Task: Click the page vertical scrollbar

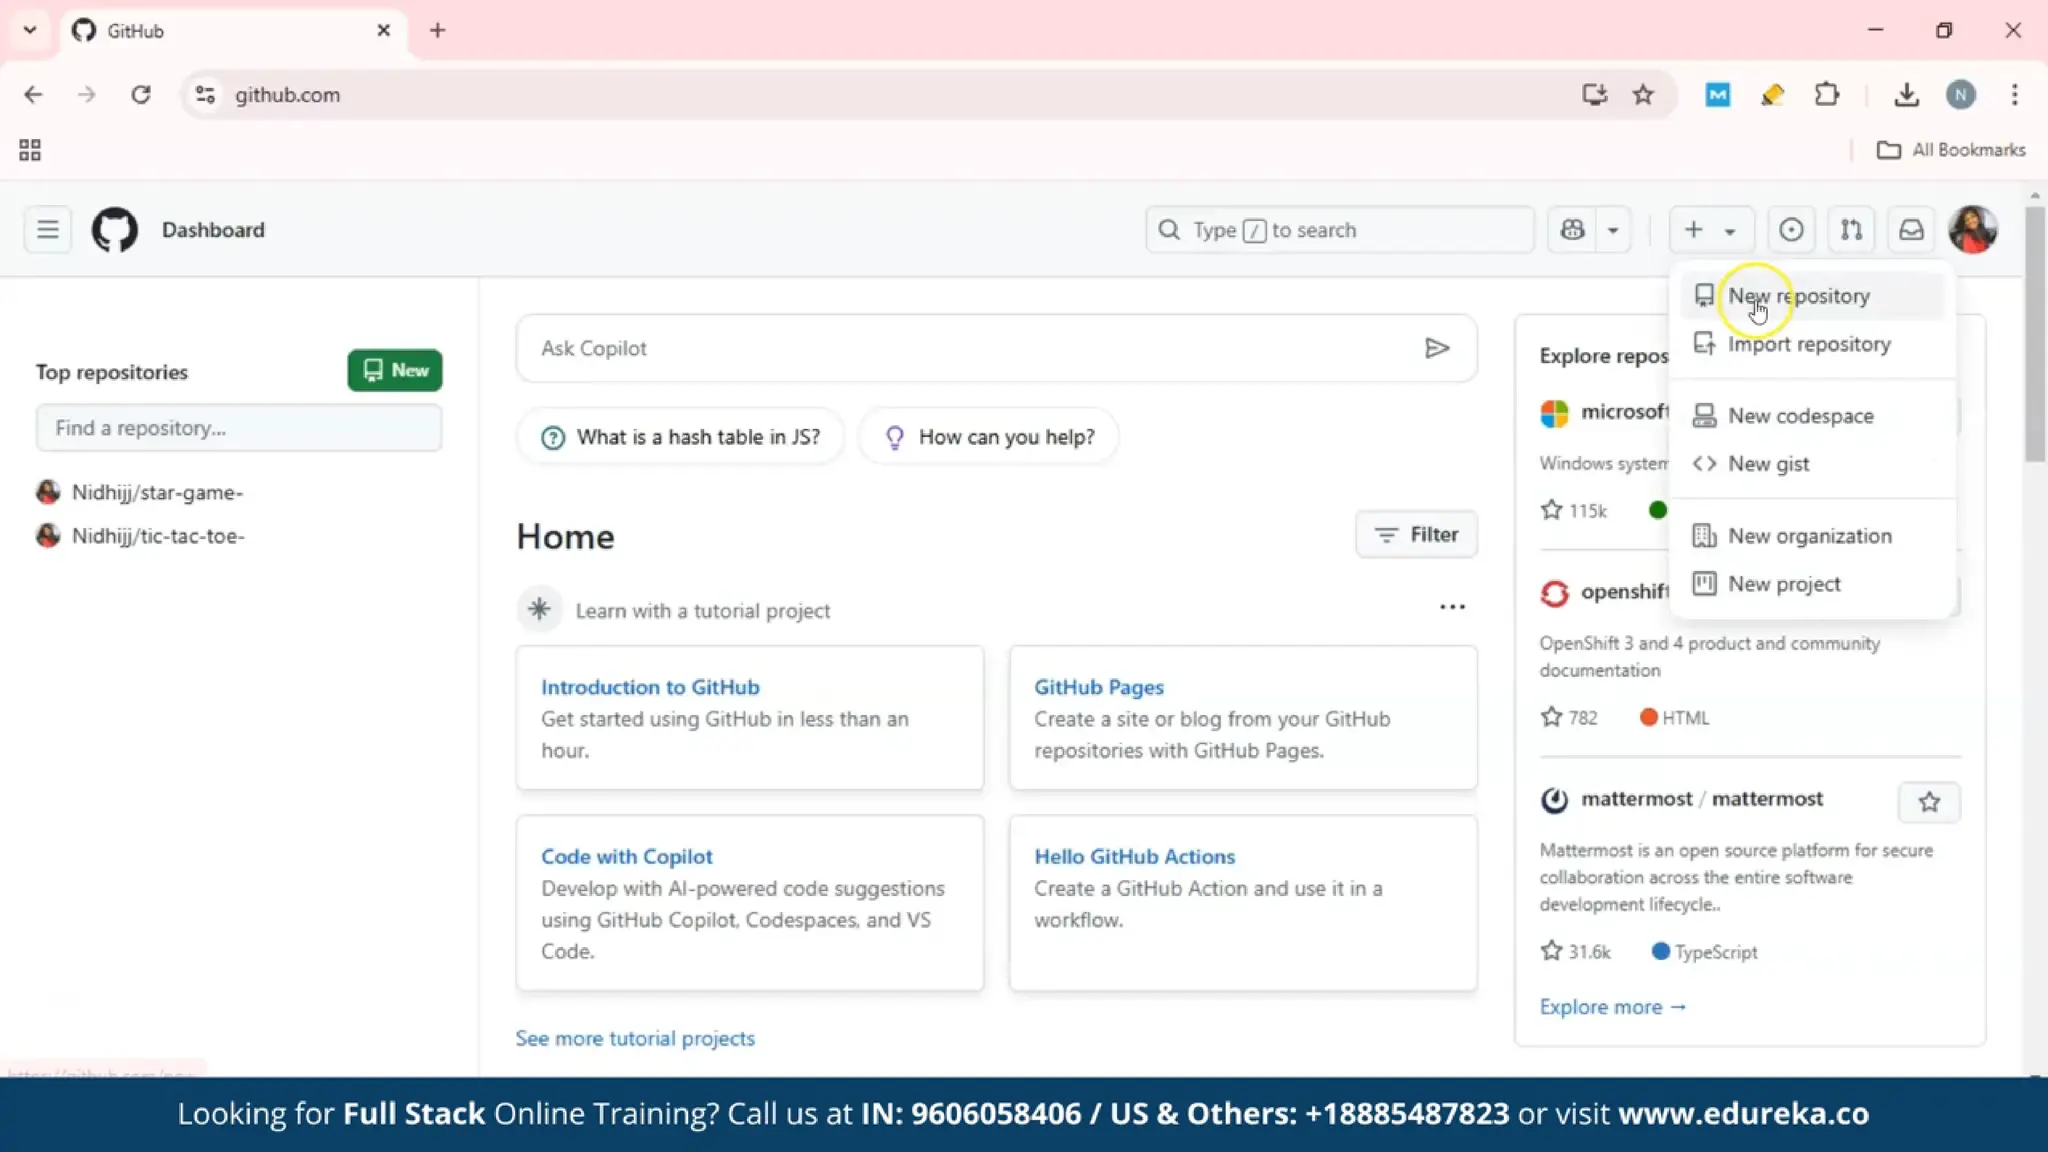Action: [x=2035, y=335]
